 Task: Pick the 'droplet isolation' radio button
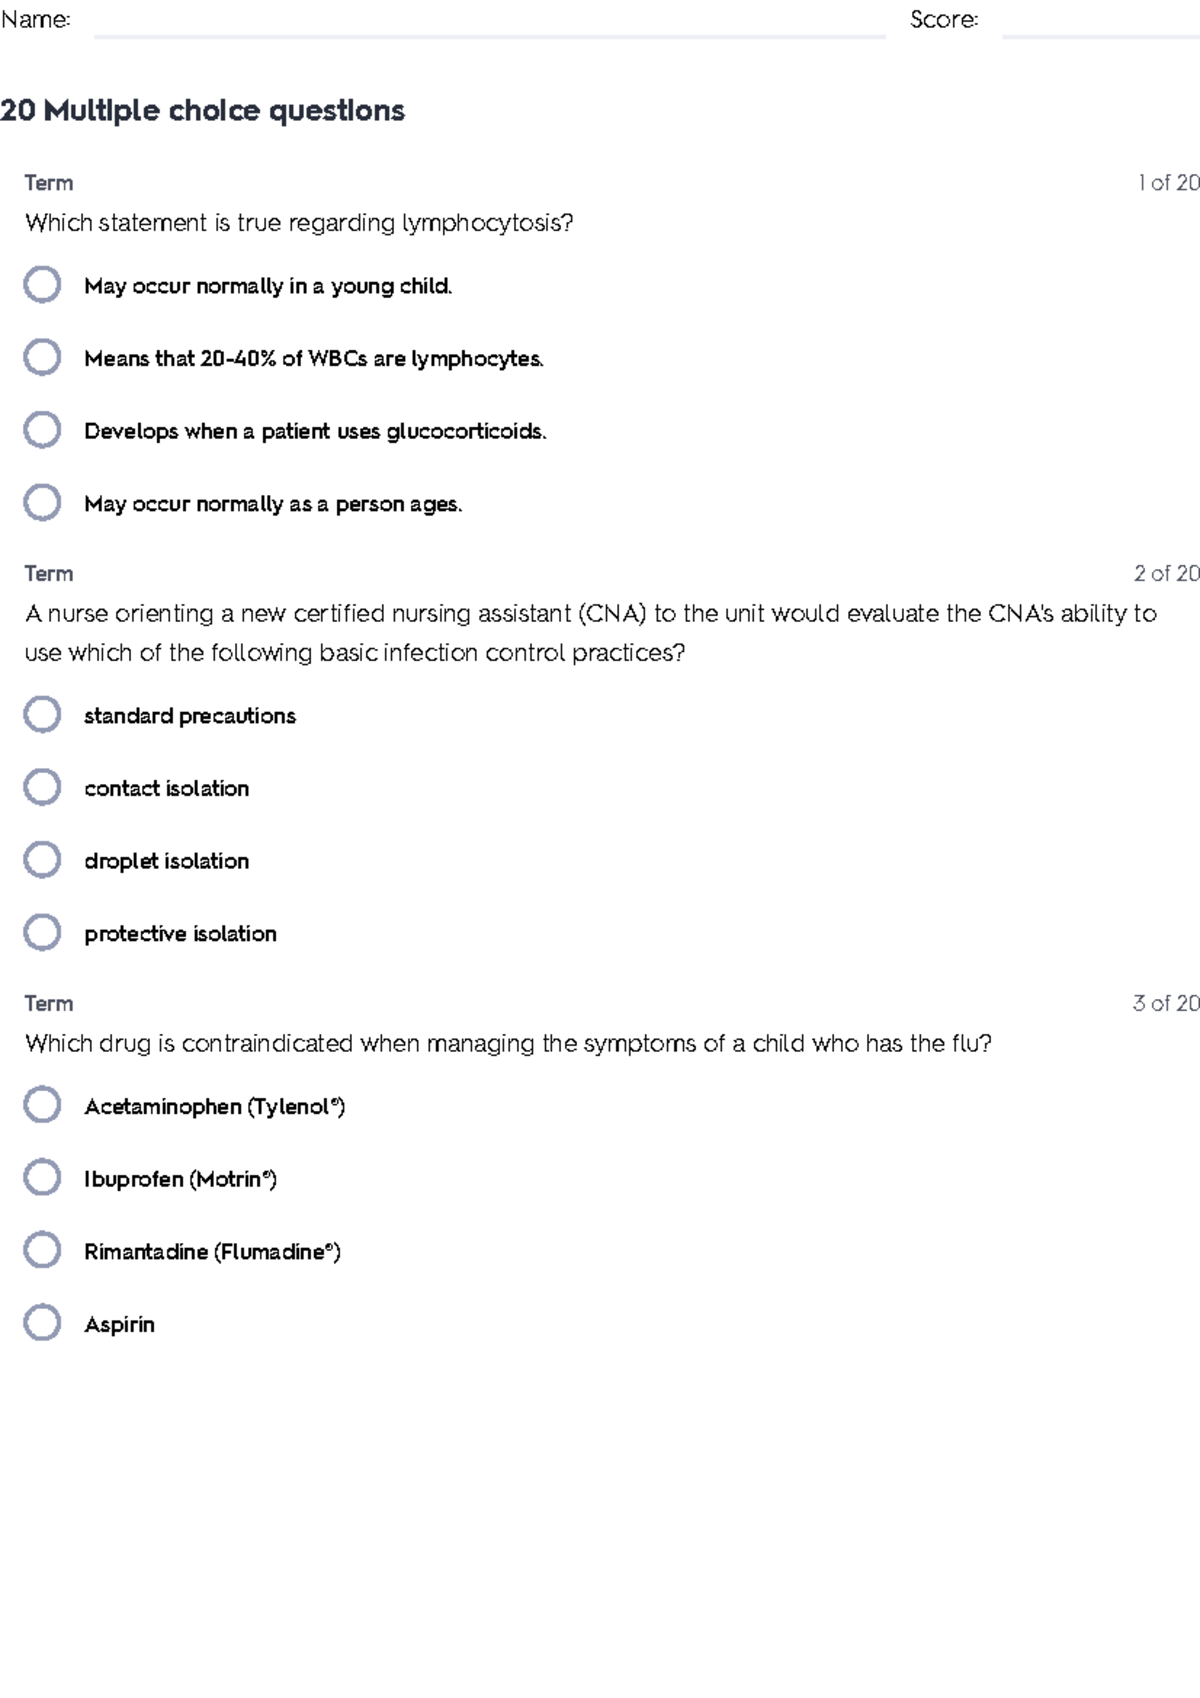click(42, 860)
